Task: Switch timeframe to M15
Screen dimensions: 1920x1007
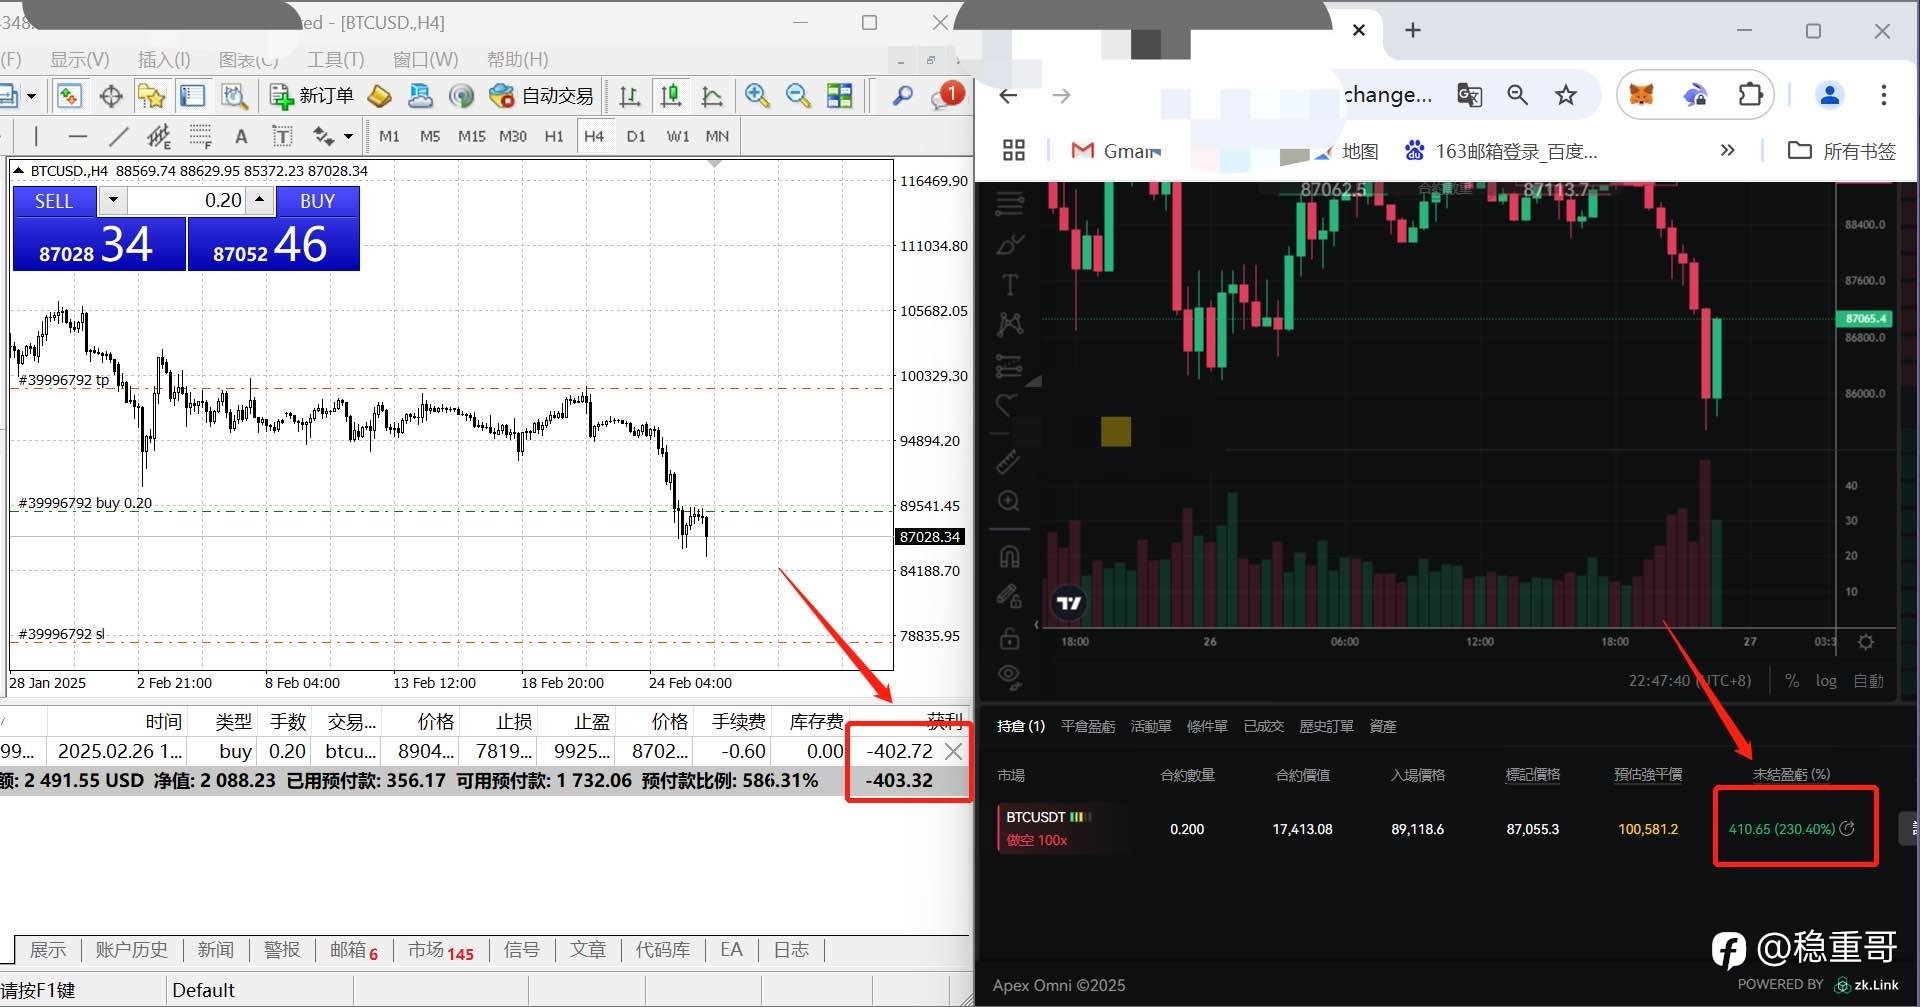Action: (x=471, y=136)
